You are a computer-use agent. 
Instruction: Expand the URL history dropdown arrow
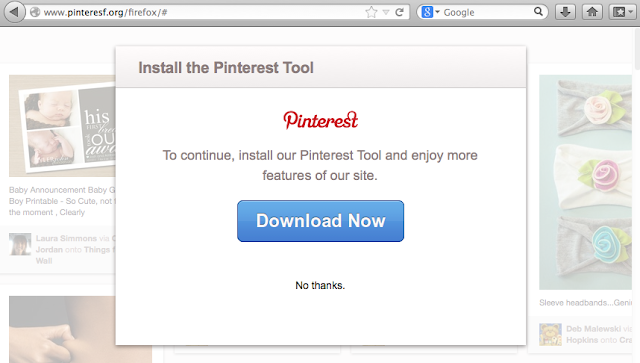[x=386, y=12]
